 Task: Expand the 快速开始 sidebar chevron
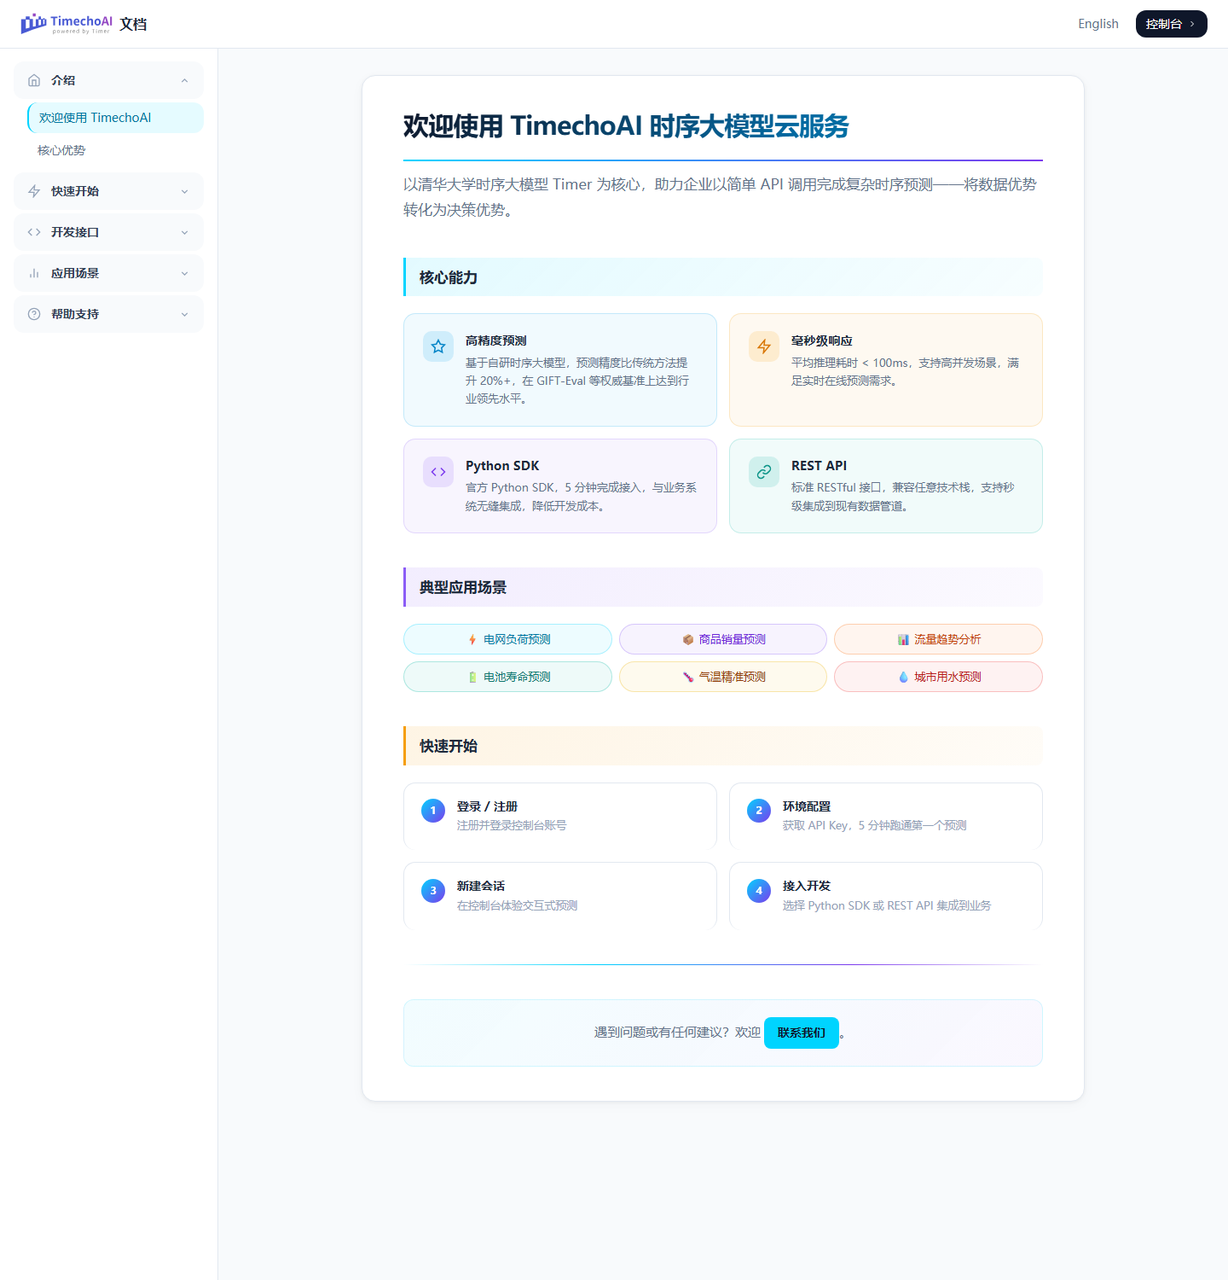(184, 191)
